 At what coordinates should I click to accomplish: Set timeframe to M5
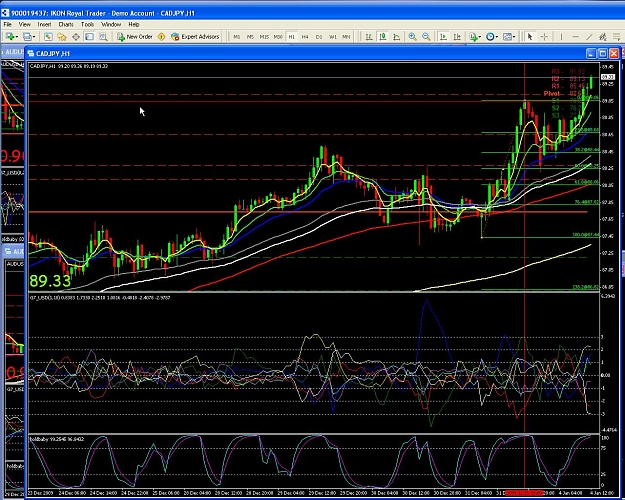(x=250, y=37)
